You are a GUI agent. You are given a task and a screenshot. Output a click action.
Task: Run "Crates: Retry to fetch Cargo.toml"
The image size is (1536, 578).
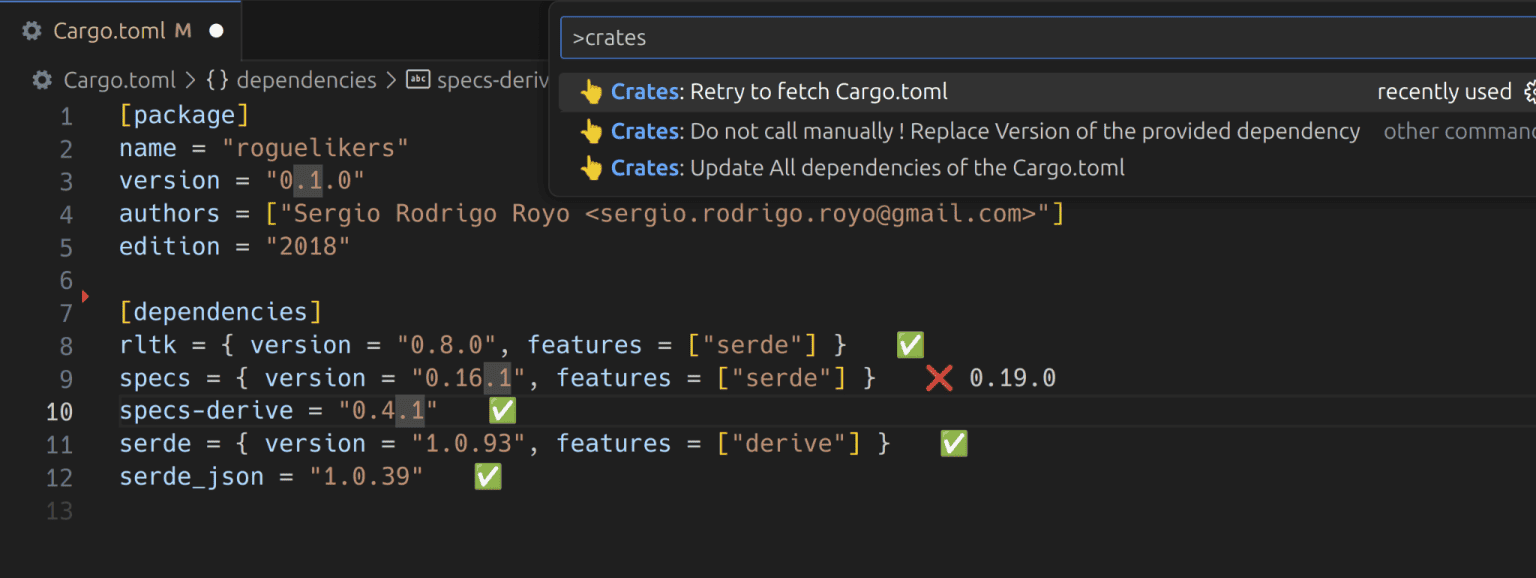790,91
